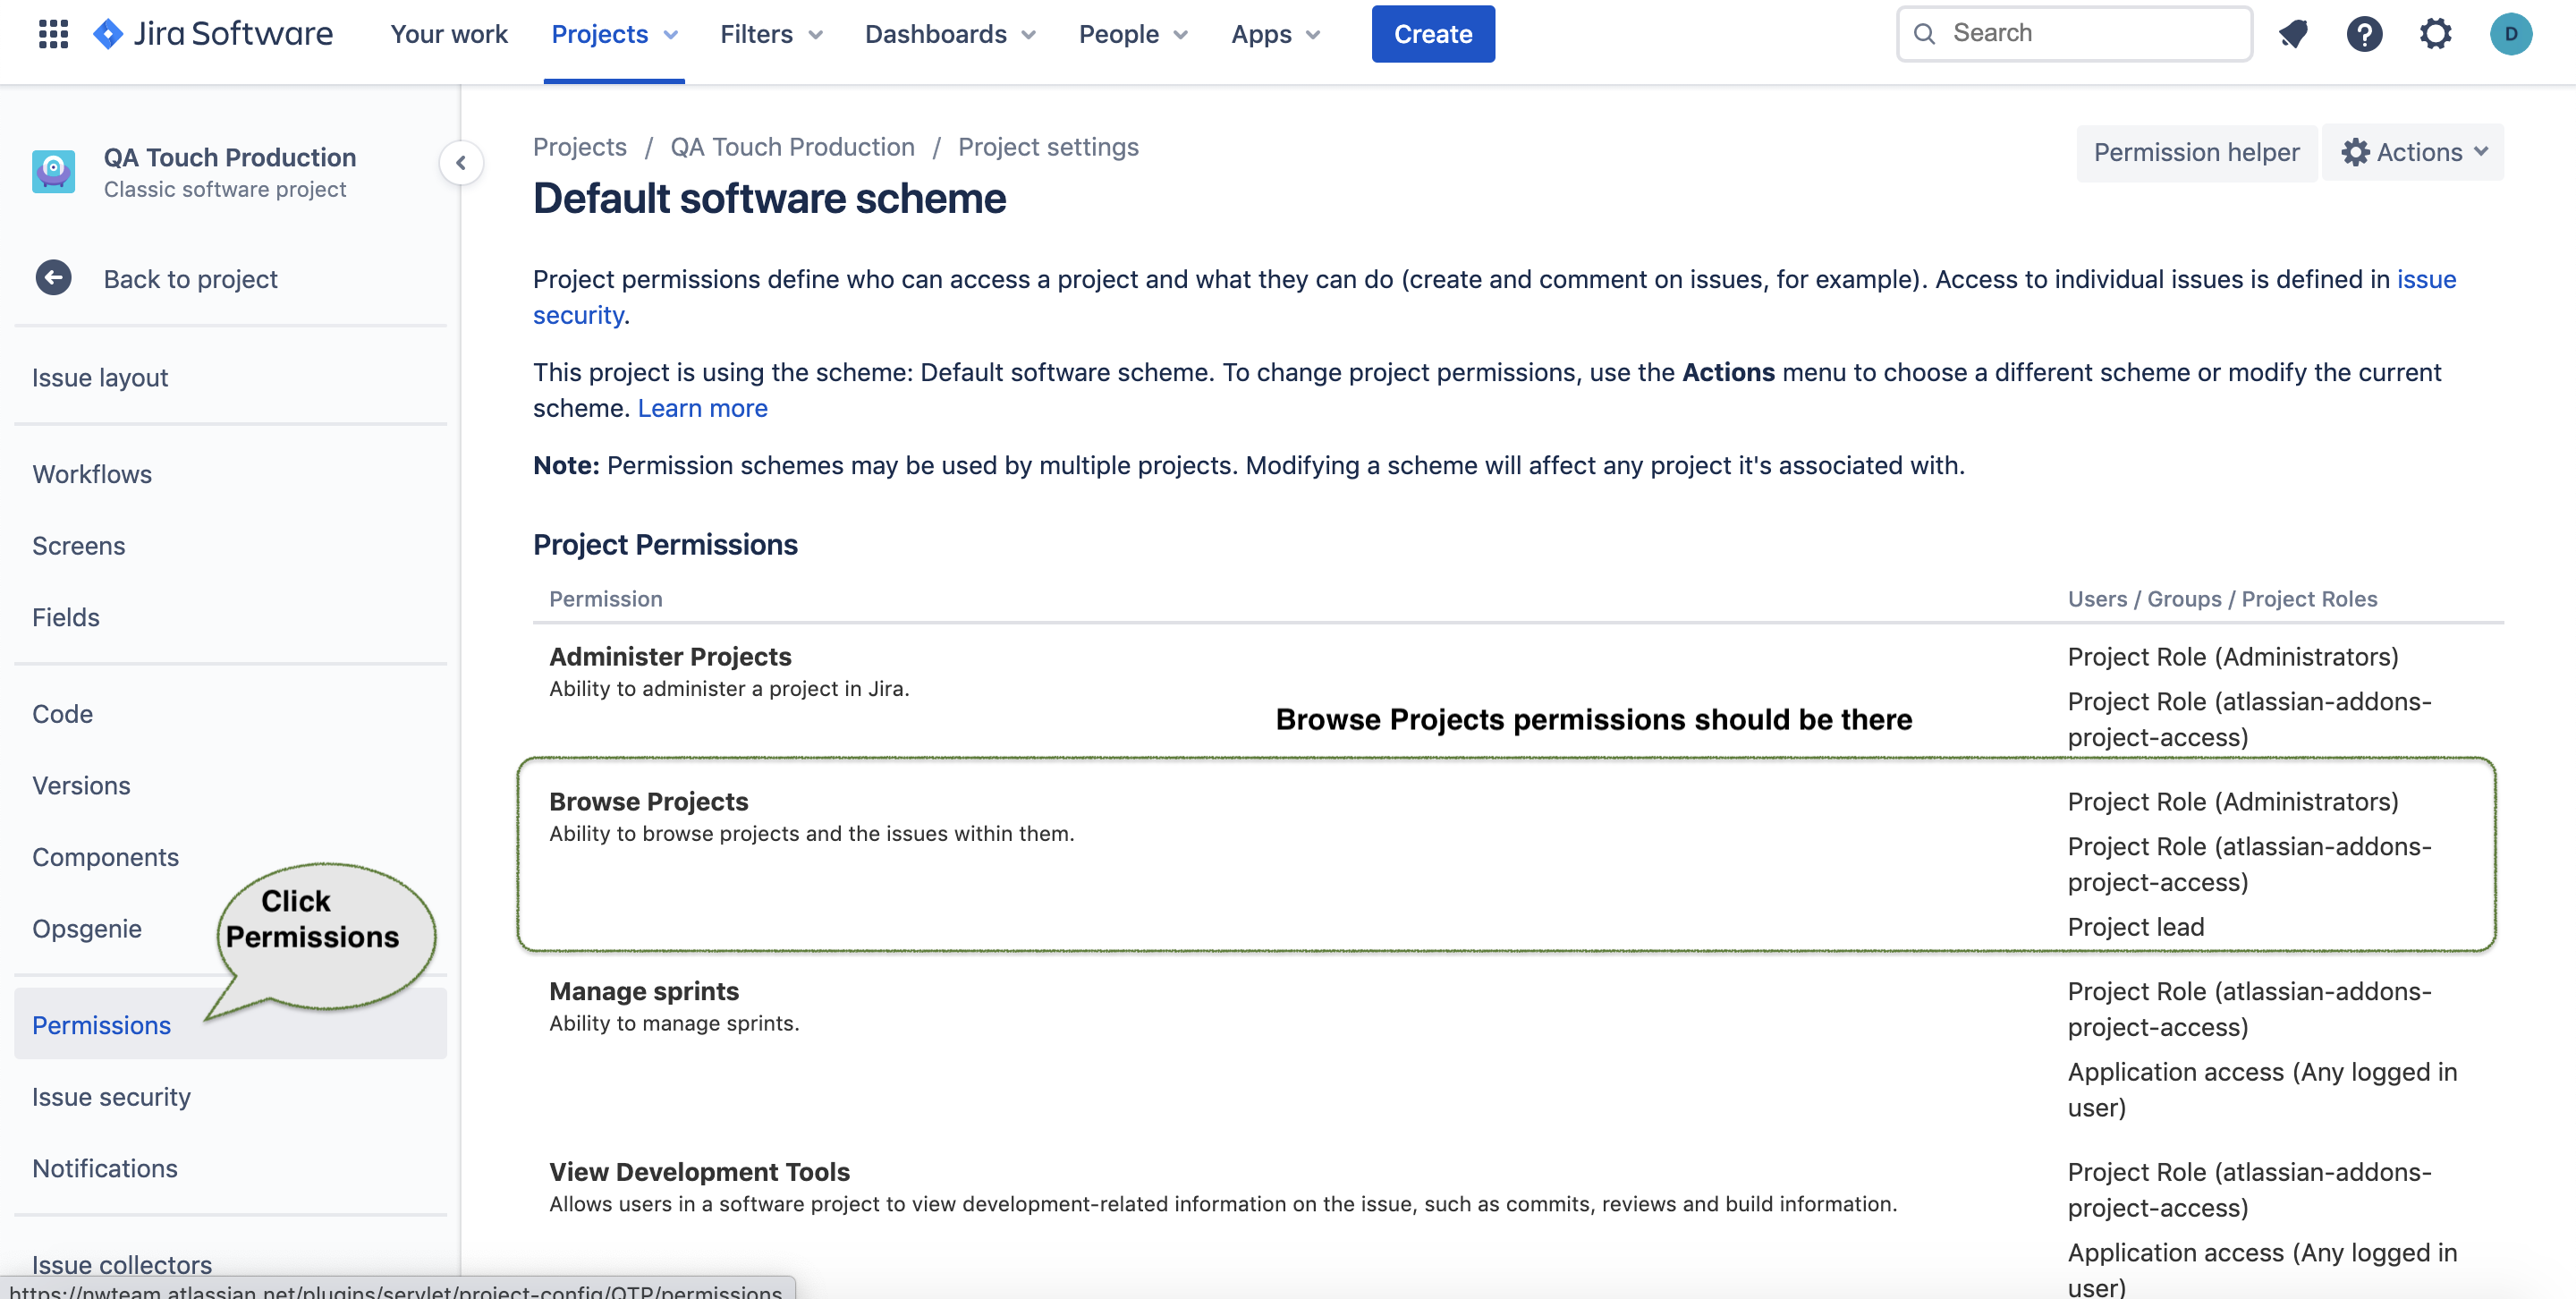Image resolution: width=2576 pixels, height=1299 pixels.
Task: Open the notifications megaphone icon
Action: click(x=2293, y=34)
